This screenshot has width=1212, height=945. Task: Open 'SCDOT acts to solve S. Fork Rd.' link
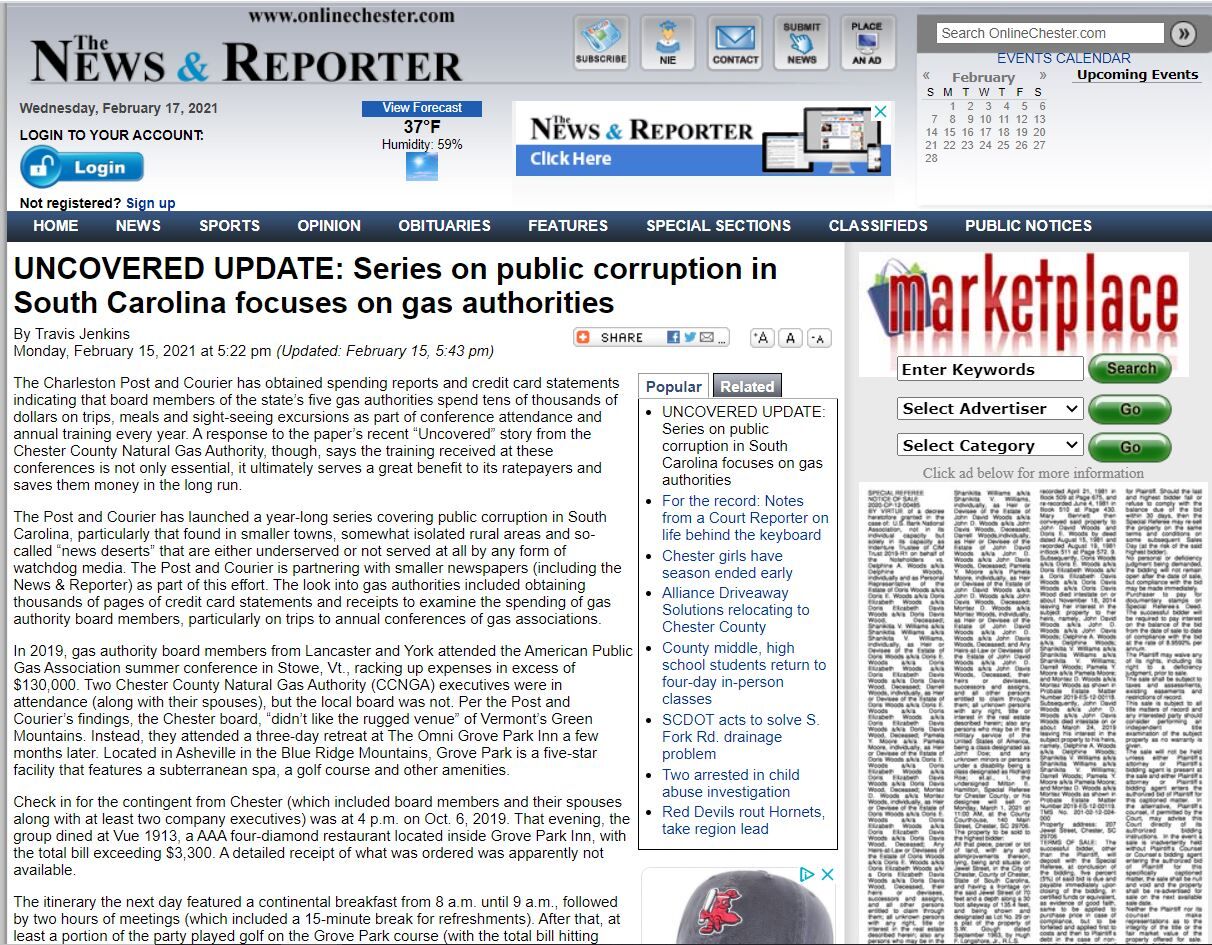click(740, 737)
